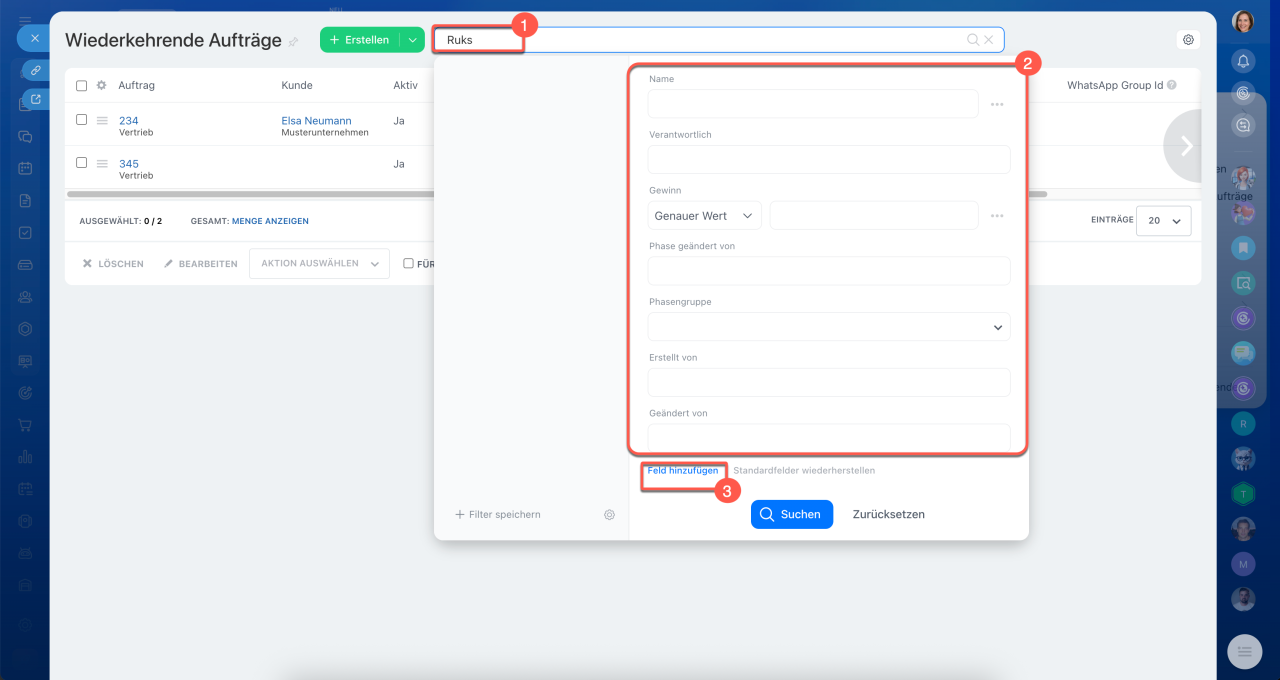The width and height of the screenshot is (1280, 680).
Task: Click WhatsApp Group Id column header
Action: click(x=1114, y=86)
